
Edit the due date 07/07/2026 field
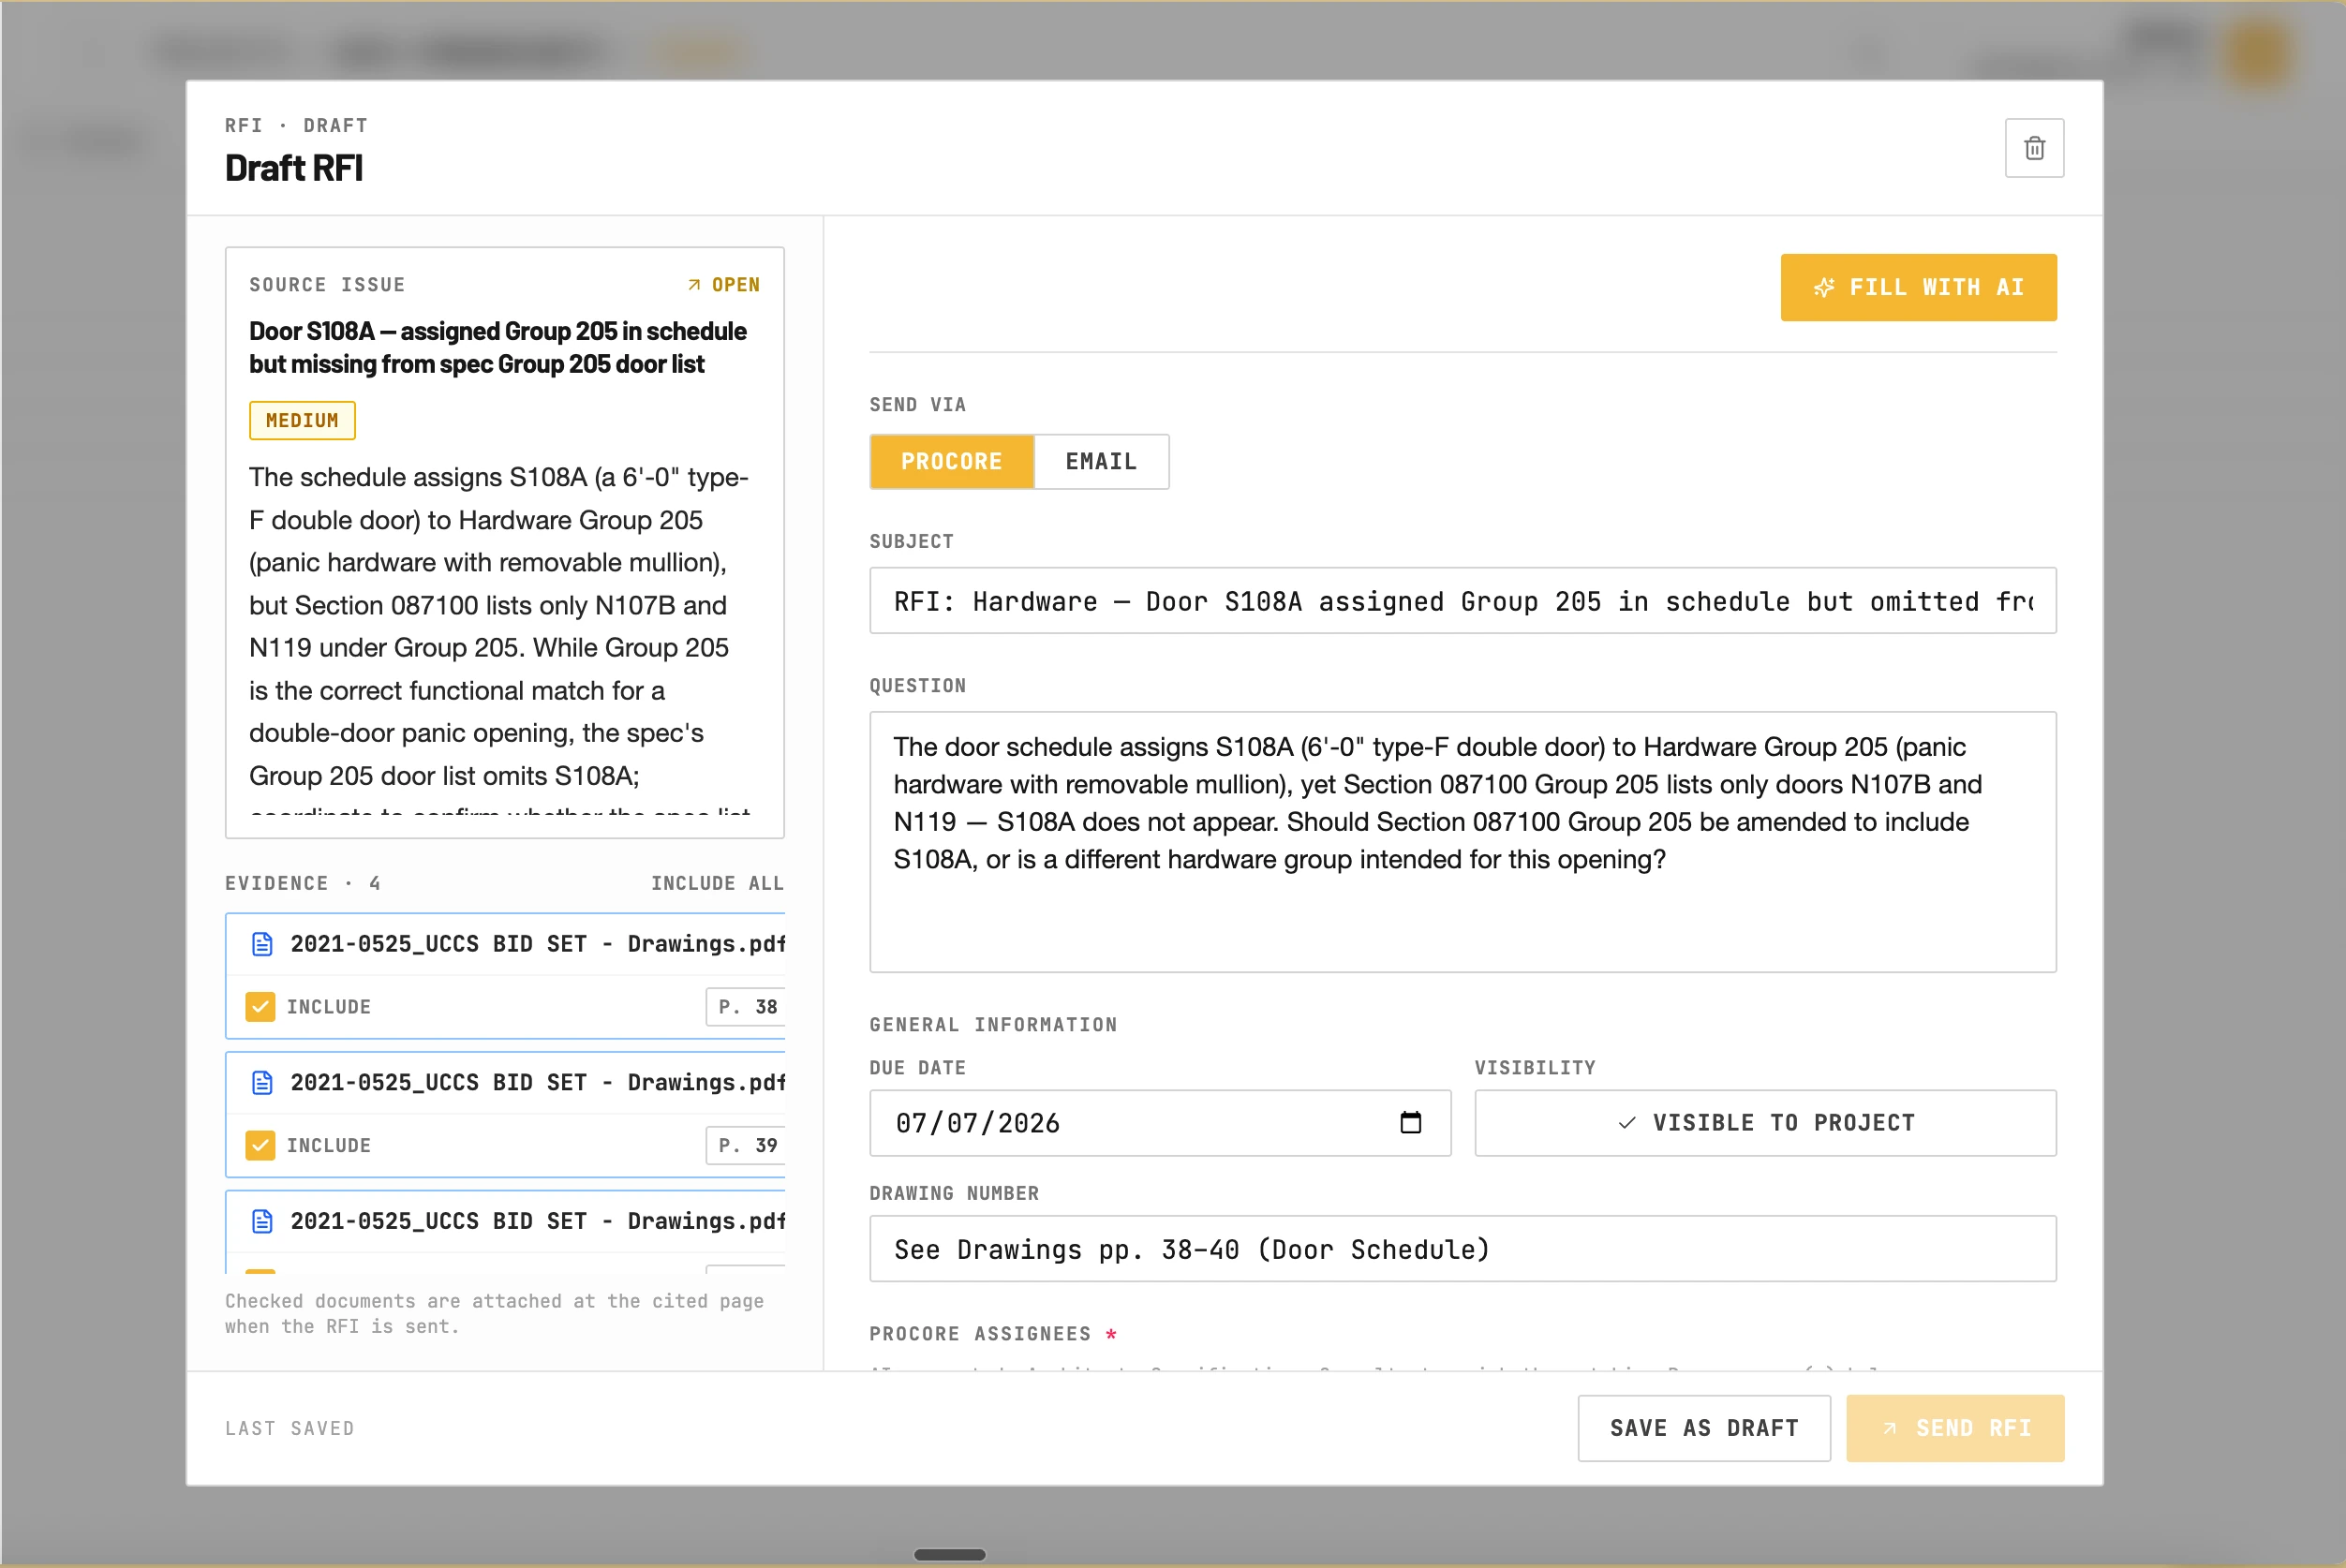[1159, 1122]
